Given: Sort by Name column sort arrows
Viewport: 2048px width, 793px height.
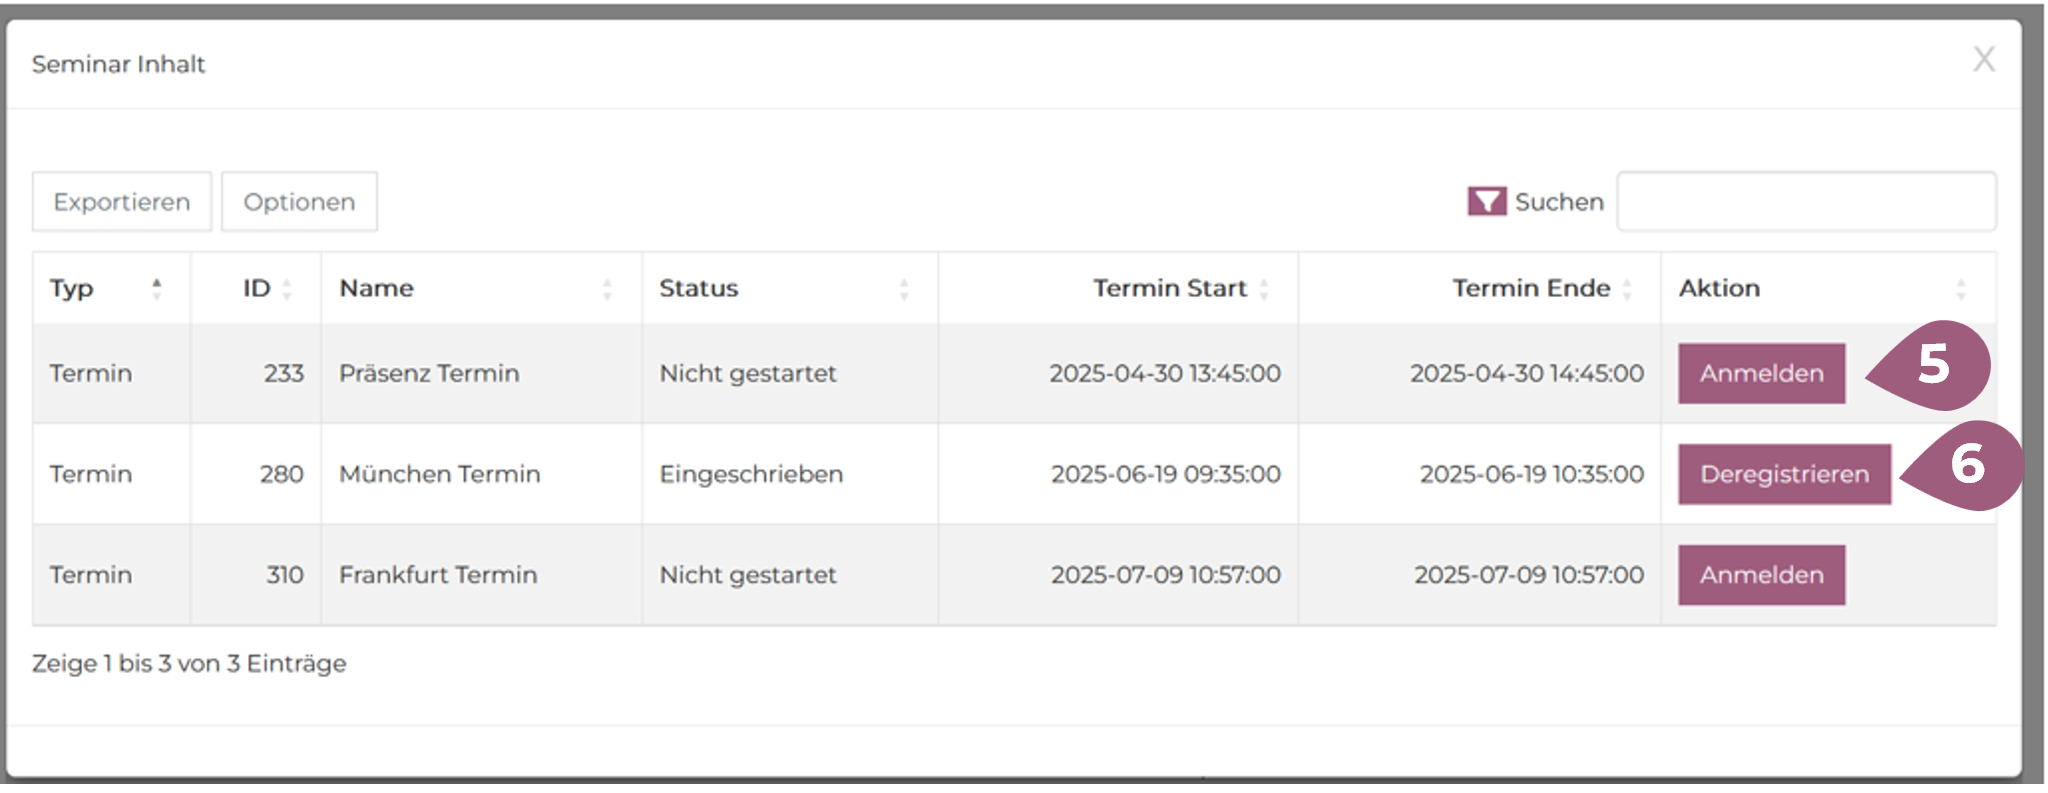Looking at the screenshot, I should pos(607,289).
